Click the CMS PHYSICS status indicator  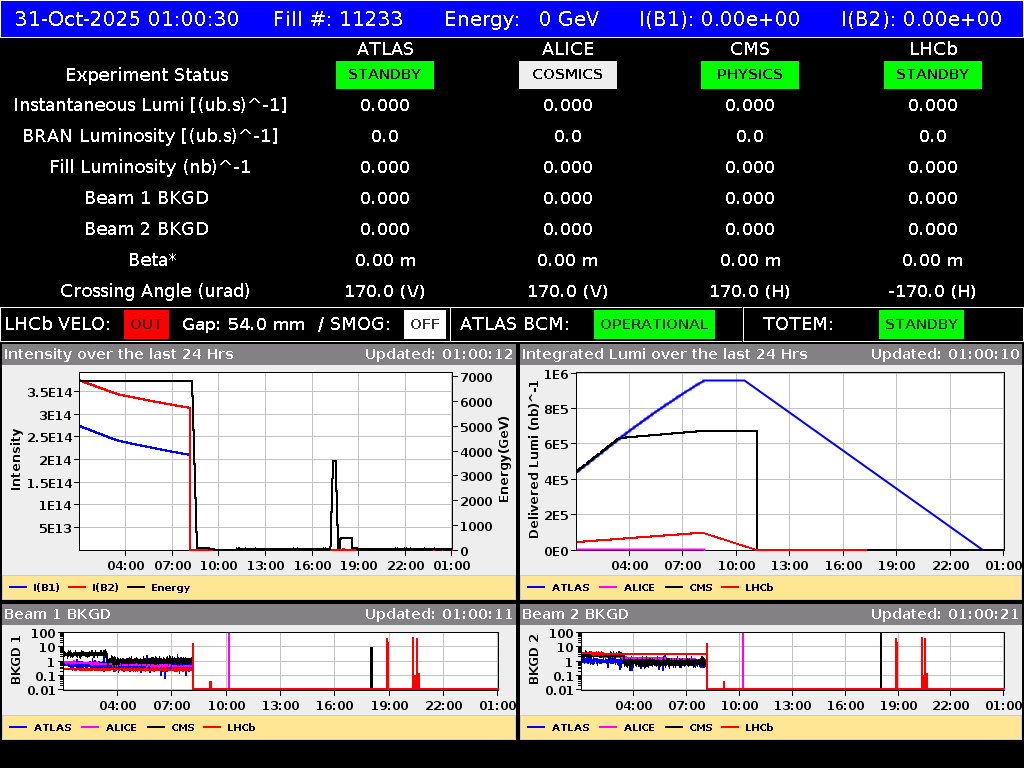(750, 74)
